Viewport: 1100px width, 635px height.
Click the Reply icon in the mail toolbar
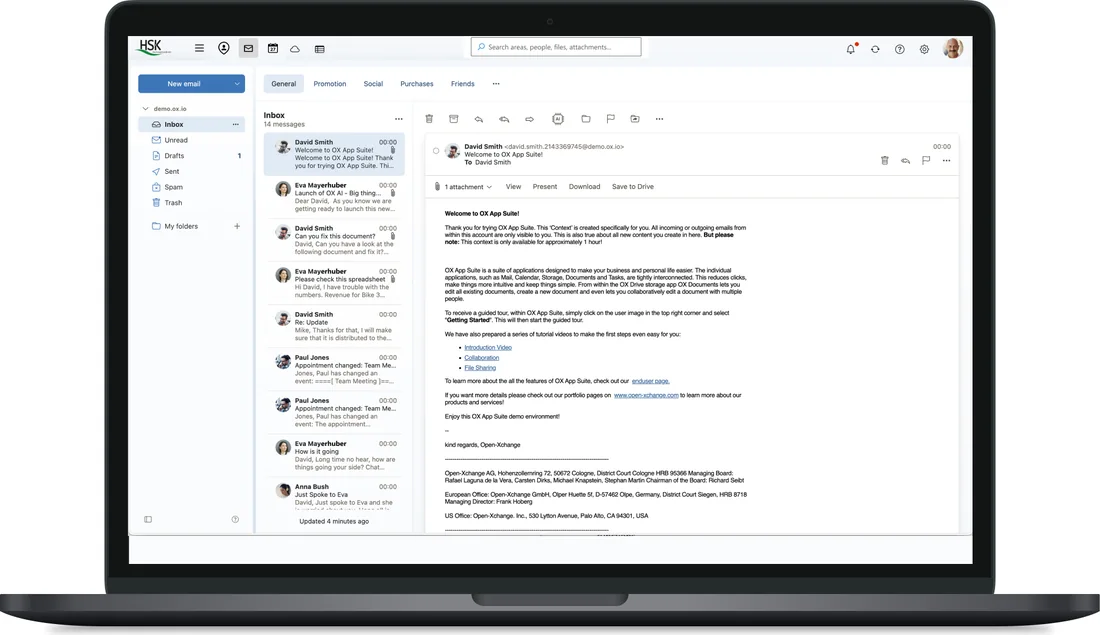(478, 119)
